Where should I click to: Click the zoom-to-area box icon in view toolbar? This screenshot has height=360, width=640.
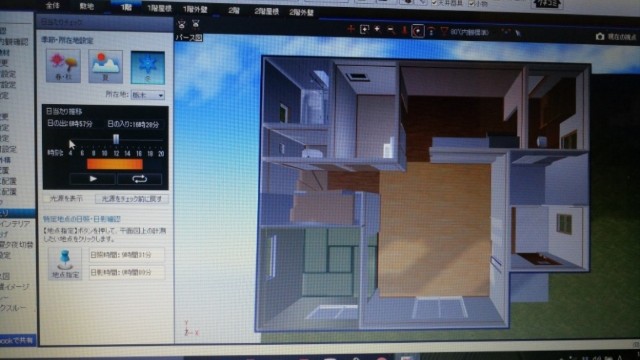pyautogui.click(x=364, y=29)
